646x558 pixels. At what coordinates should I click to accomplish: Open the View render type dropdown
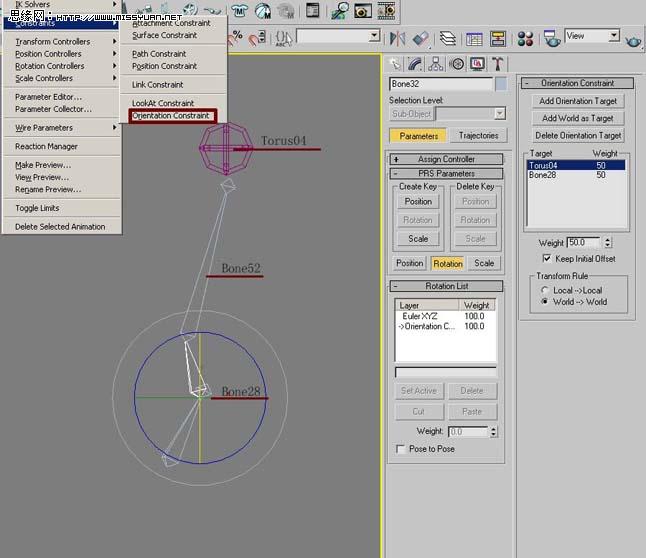pyautogui.click(x=613, y=35)
